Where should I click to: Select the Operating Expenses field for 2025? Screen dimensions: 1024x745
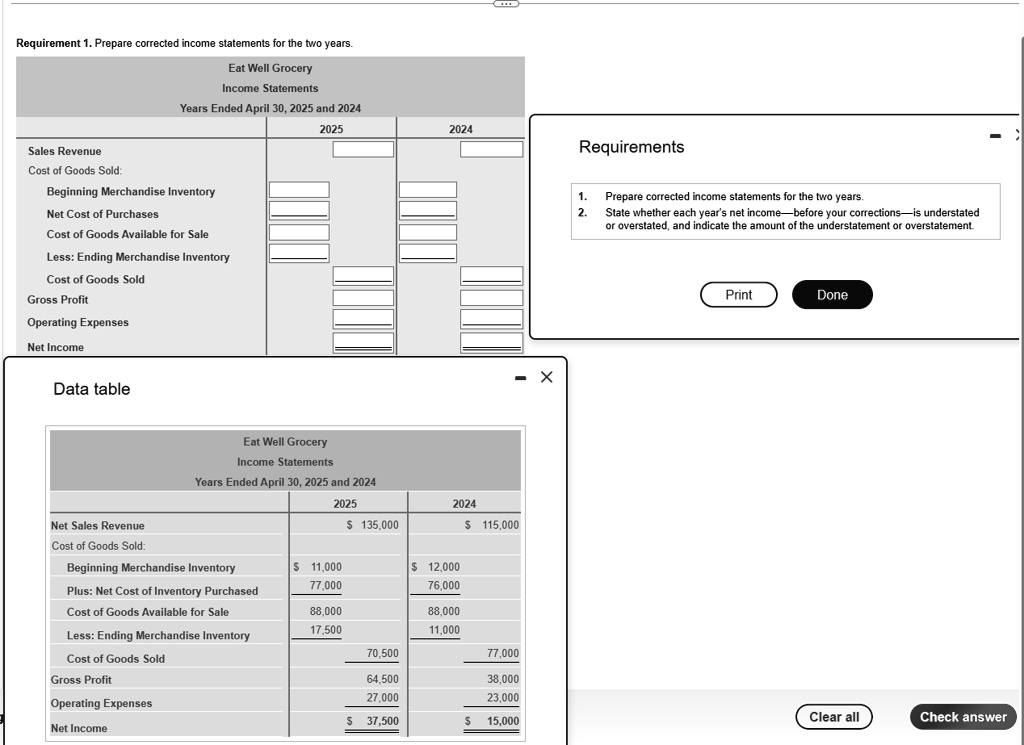[363, 319]
